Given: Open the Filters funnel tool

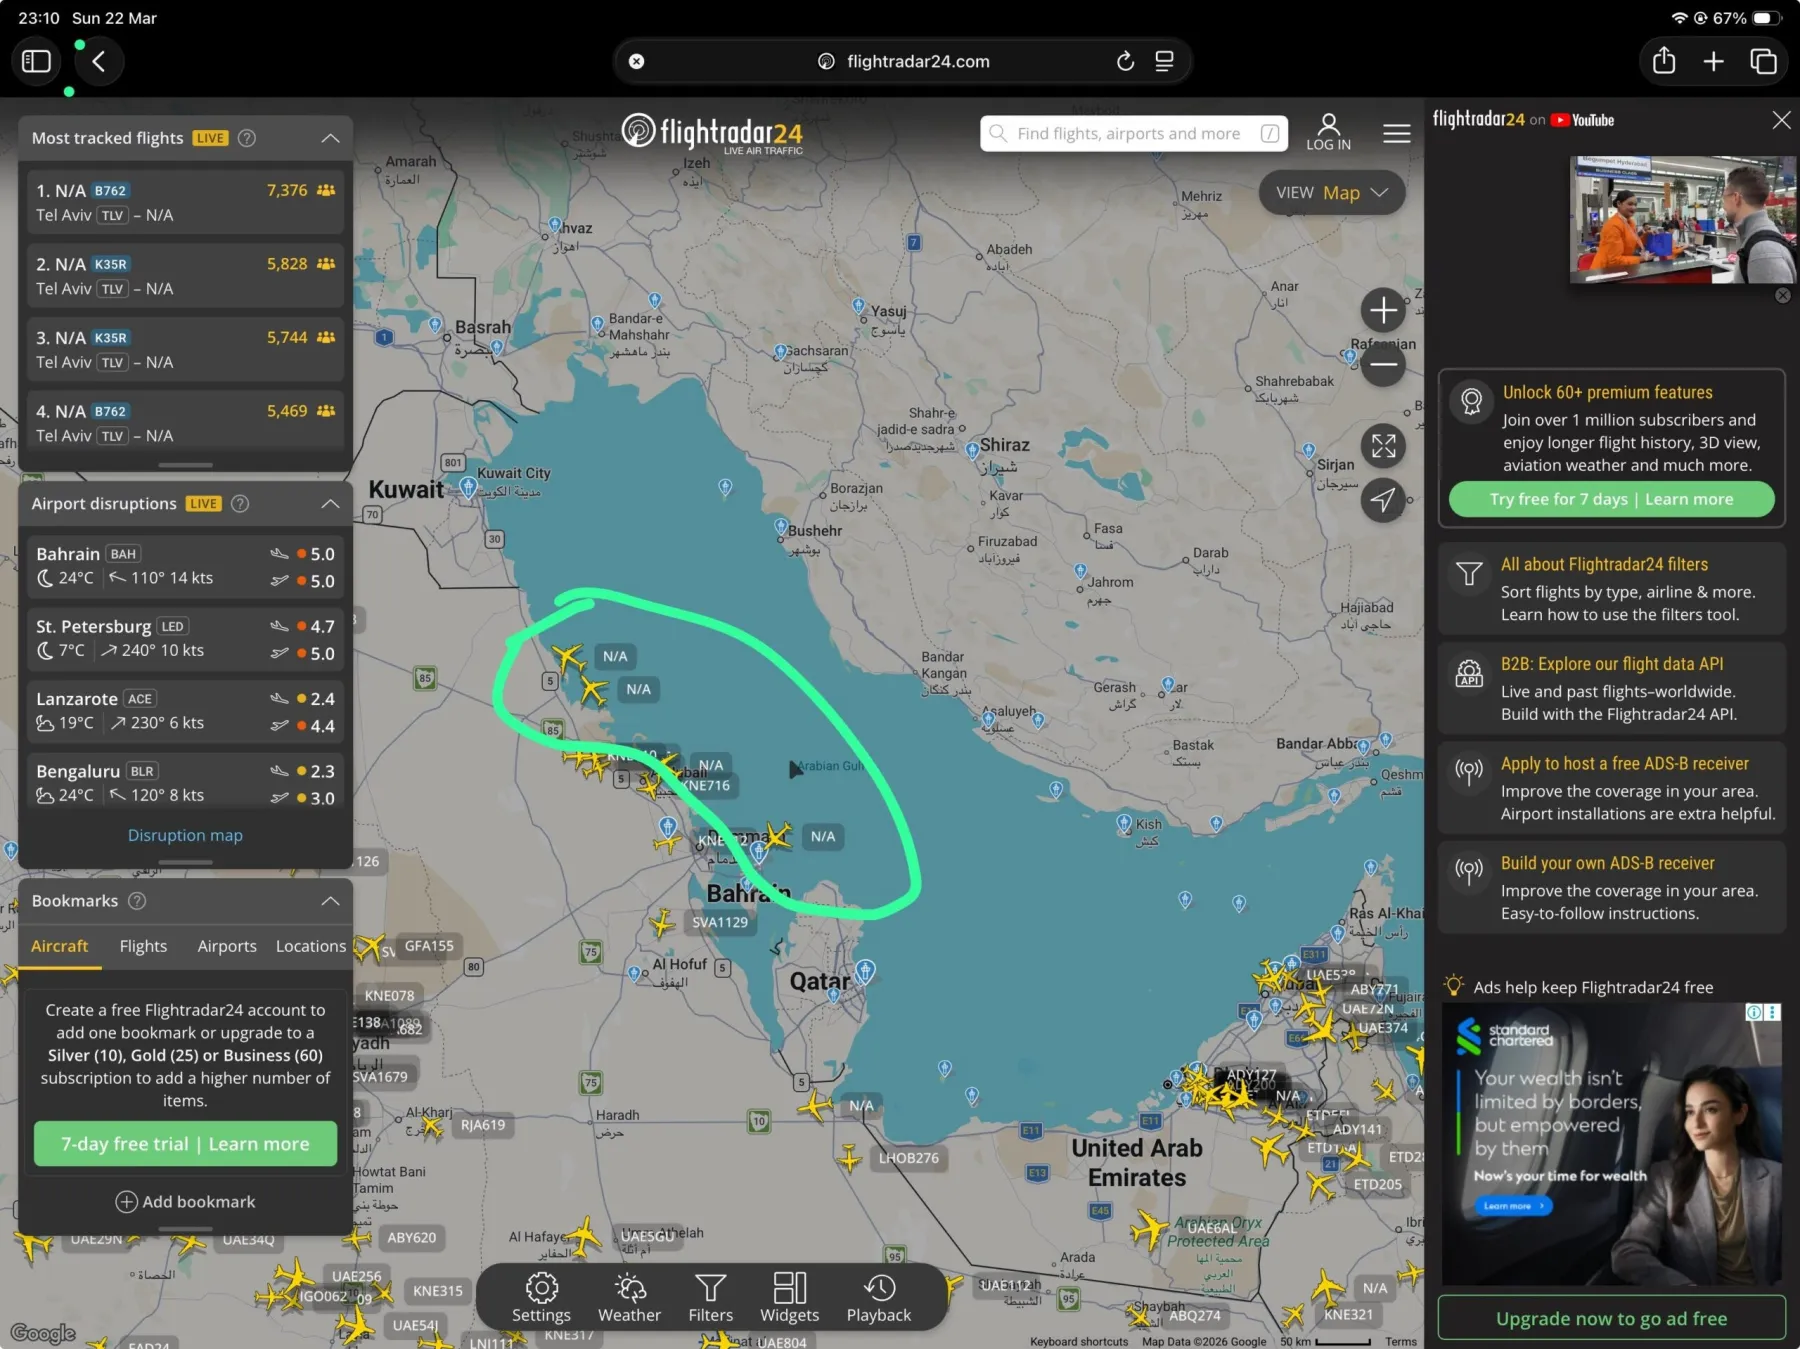Looking at the screenshot, I should pos(710,1297).
